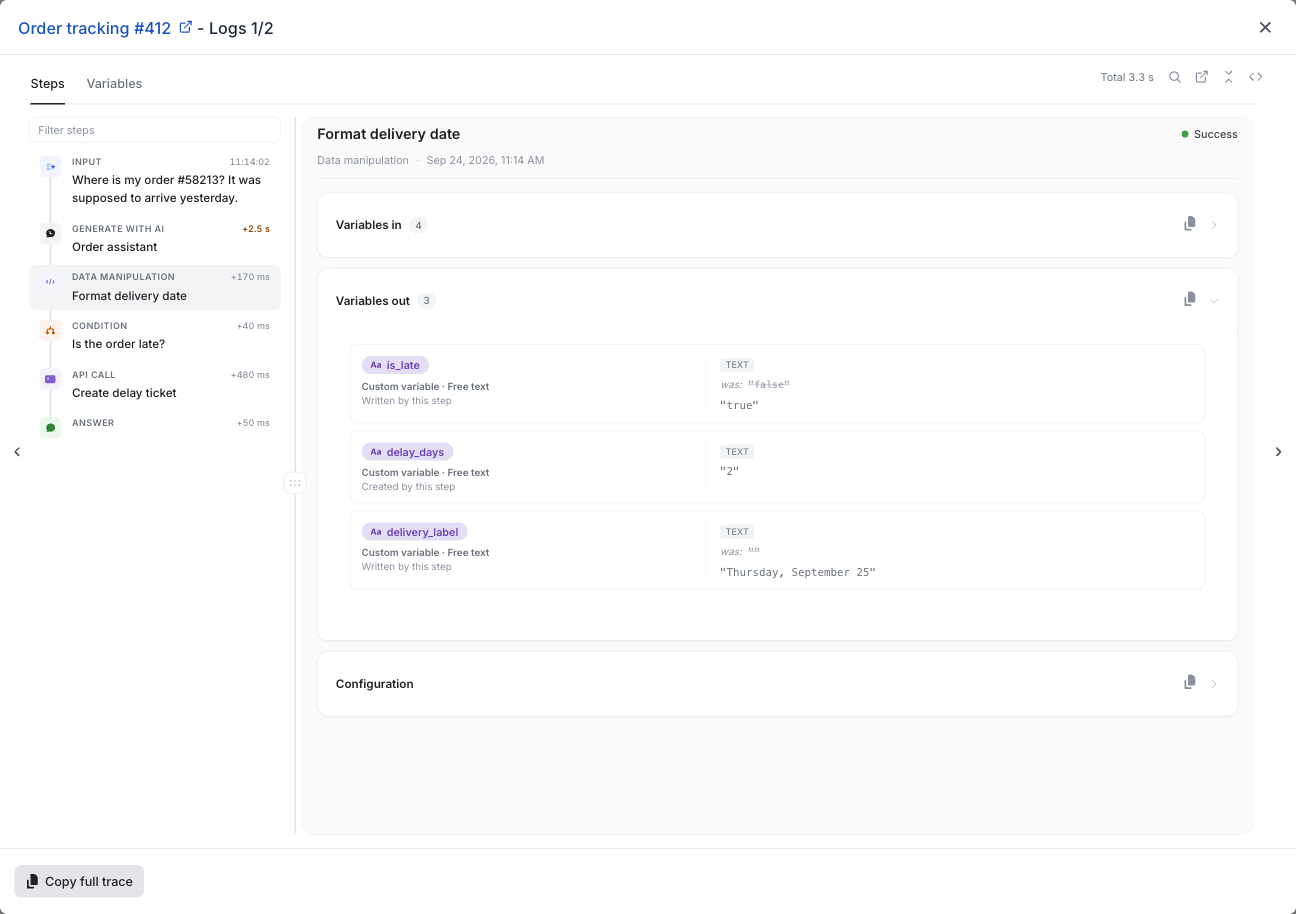Click the 11:14:02 timestamp
Viewport: 1296px width, 914px height.
point(249,162)
